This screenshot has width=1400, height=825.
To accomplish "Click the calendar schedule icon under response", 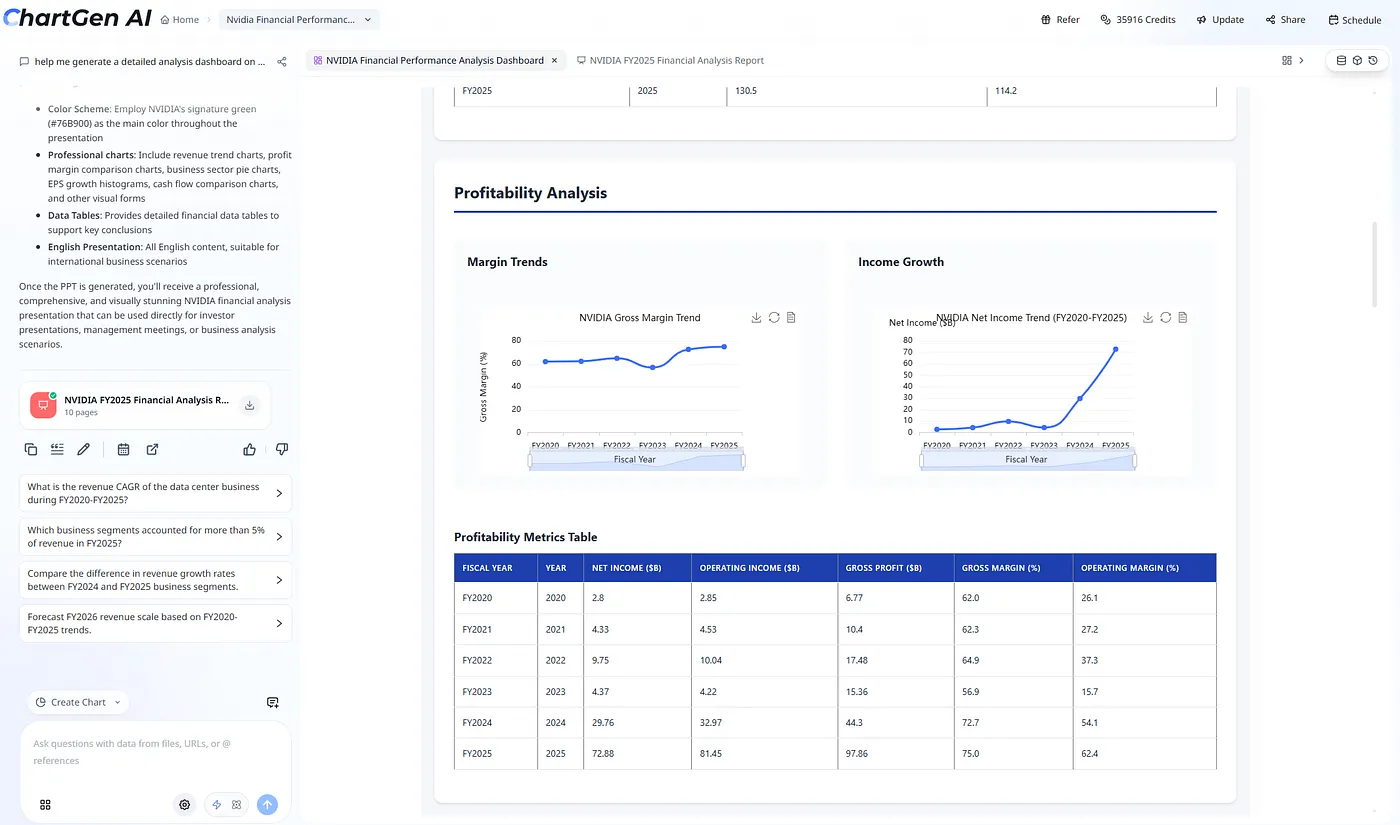I will [123, 449].
